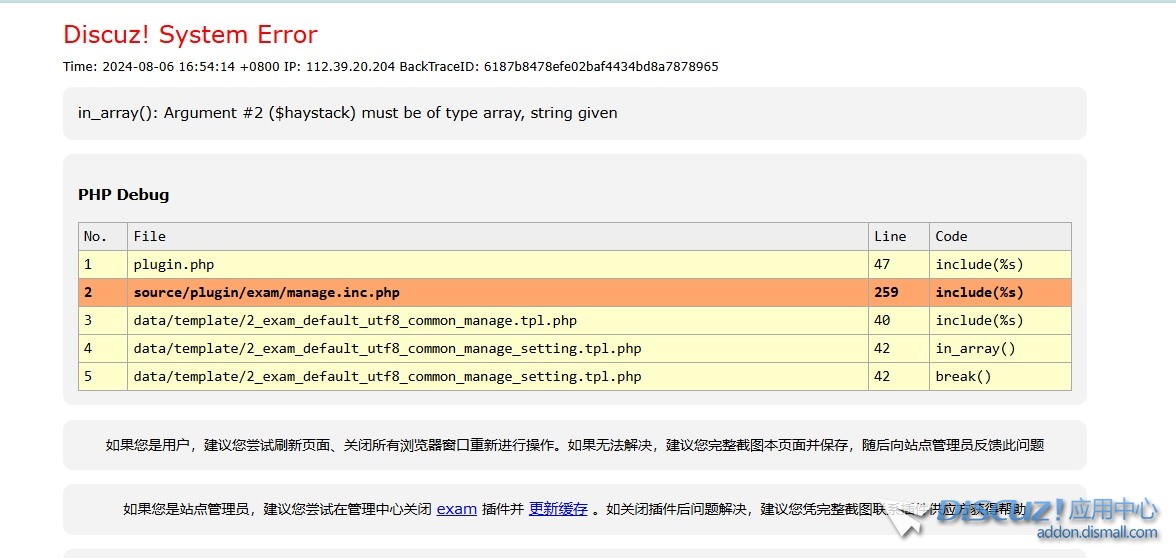Click the Discuz! System Error heading
The image size is (1176, 558).
[190, 34]
